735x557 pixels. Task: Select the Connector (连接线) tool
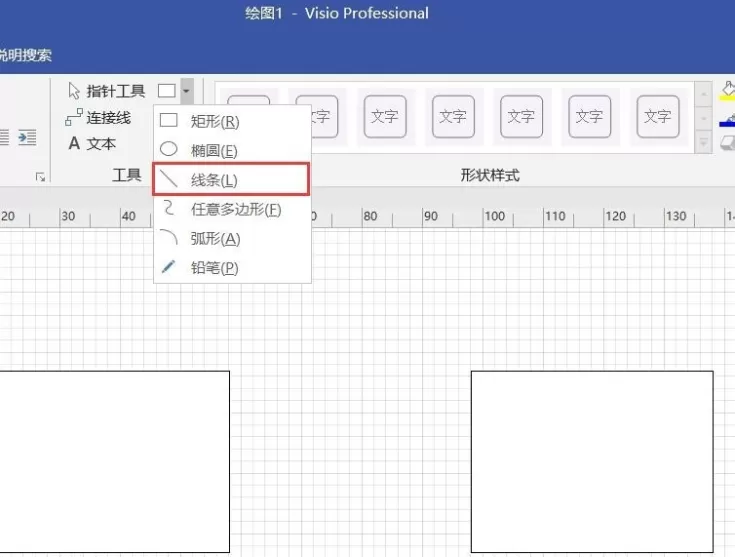pos(98,118)
